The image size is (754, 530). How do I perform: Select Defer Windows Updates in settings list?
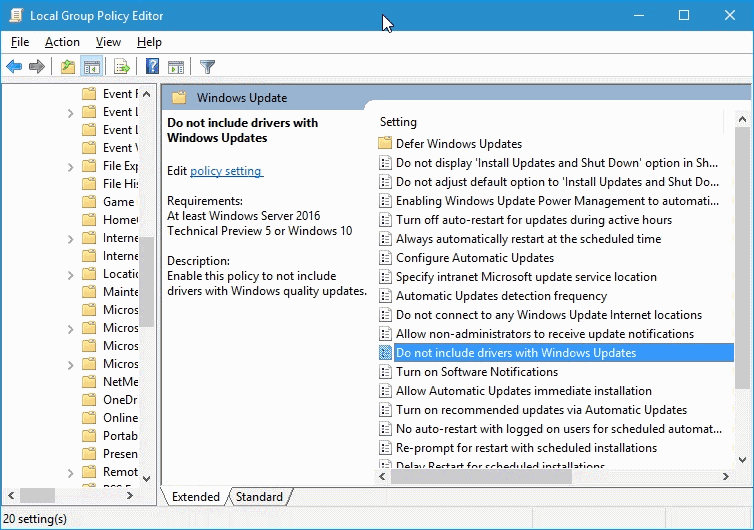(459, 144)
